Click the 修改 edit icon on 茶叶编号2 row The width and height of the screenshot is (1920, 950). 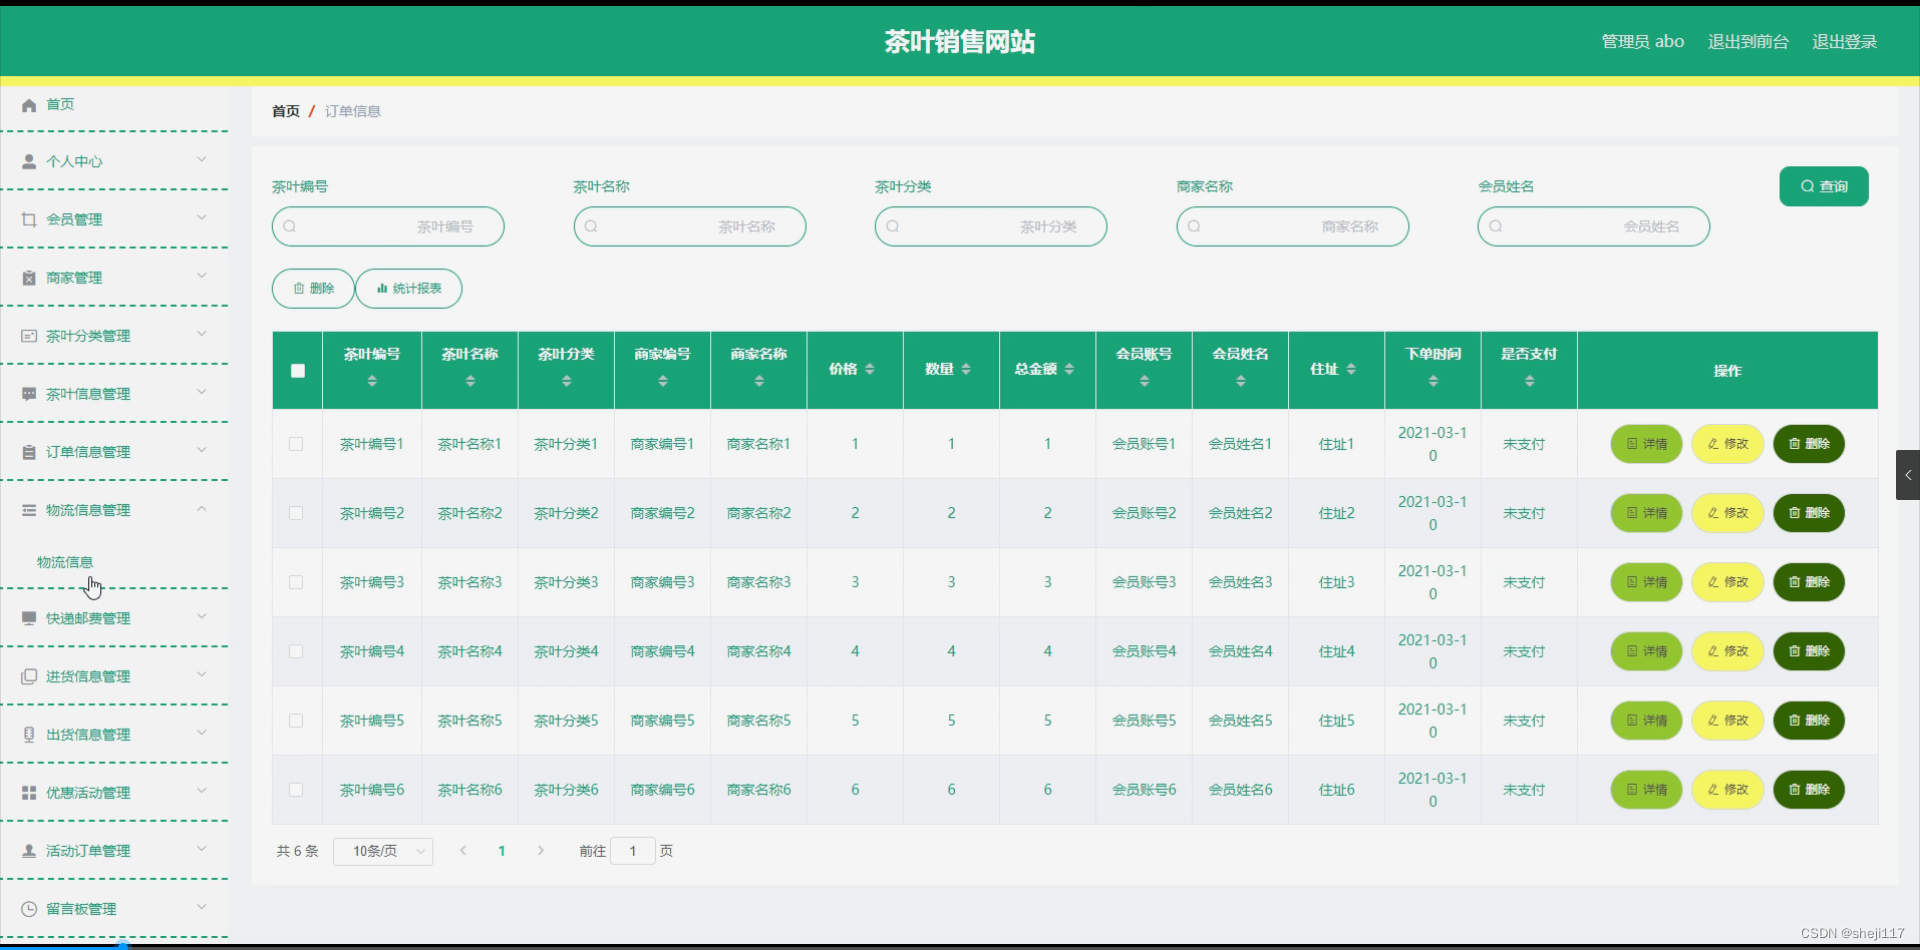click(x=1716, y=513)
